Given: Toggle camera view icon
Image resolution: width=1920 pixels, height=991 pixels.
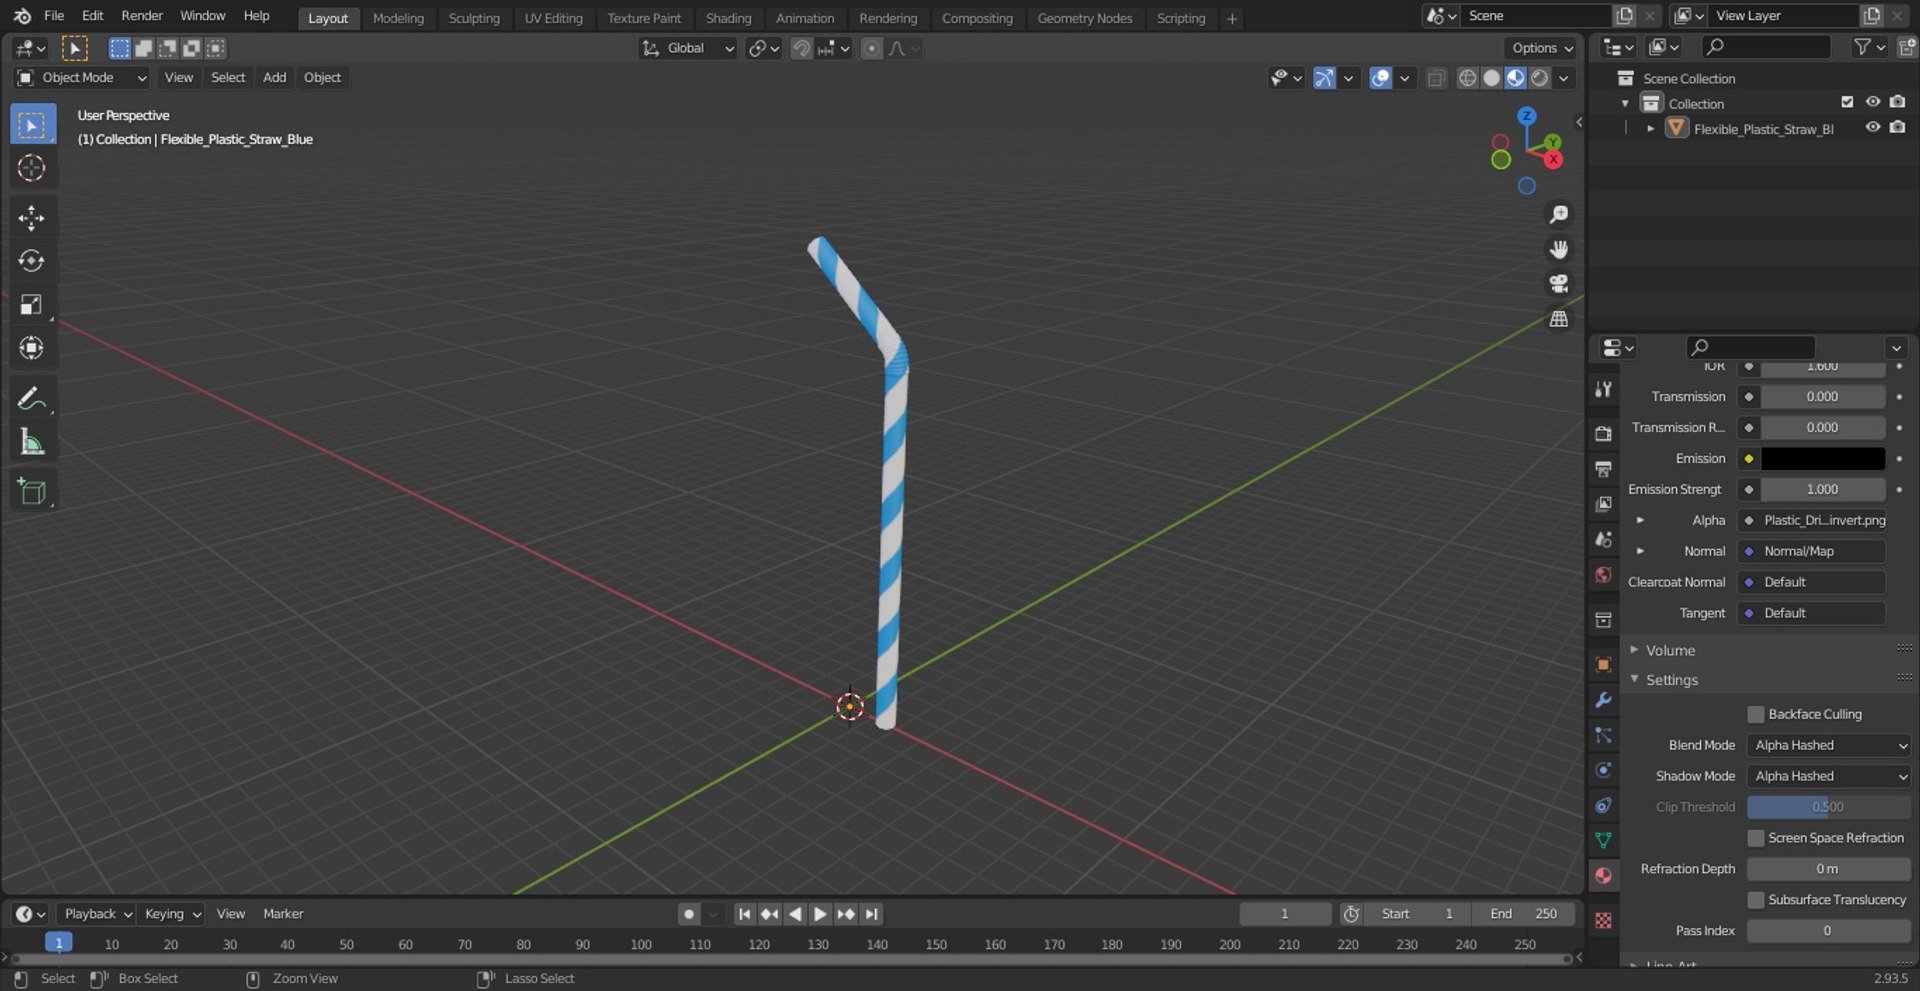Looking at the screenshot, I should (x=1558, y=284).
